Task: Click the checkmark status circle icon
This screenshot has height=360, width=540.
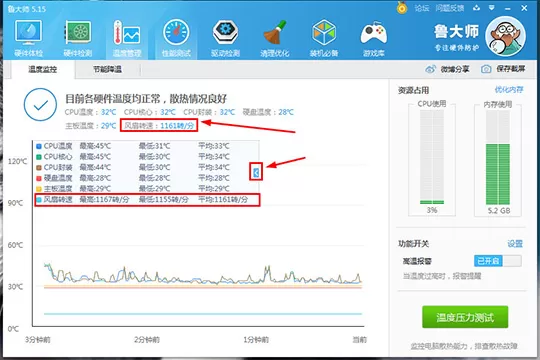Action: [40, 105]
